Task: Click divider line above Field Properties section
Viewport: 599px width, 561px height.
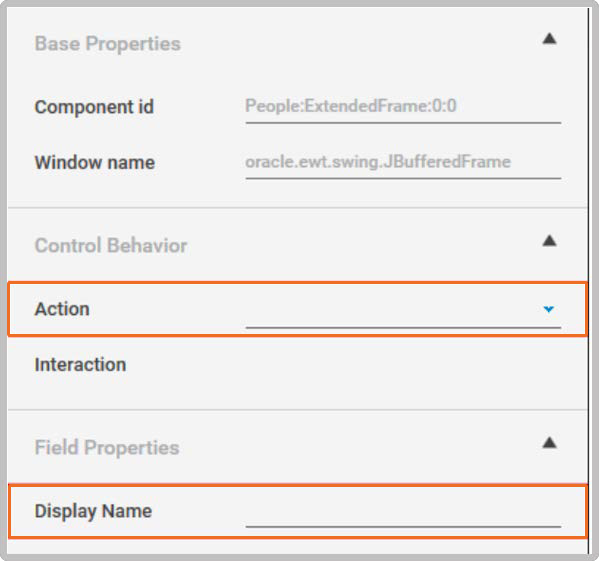Action: (x=297, y=410)
